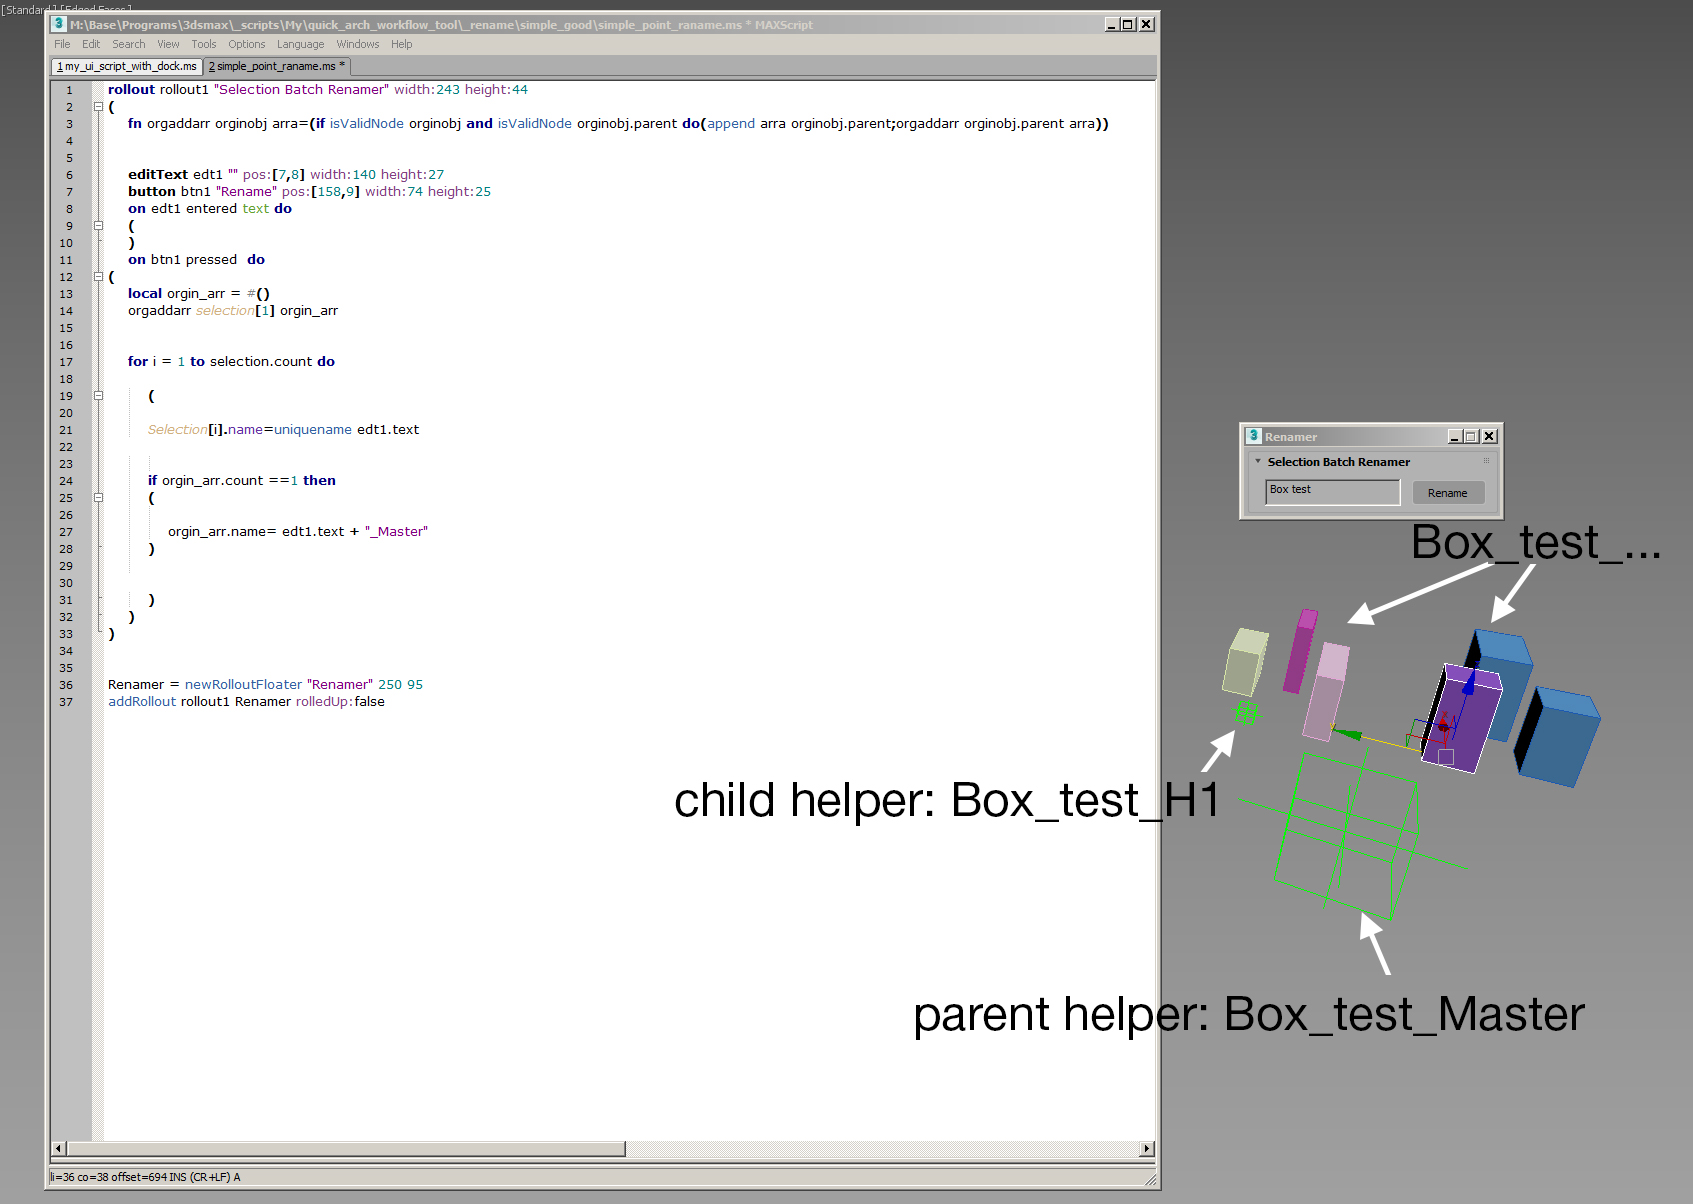Image resolution: width=1693 pixels, height=1204 pixels.
Task: Collapse the rollout code block at line 2
Action: pos(98,107)
